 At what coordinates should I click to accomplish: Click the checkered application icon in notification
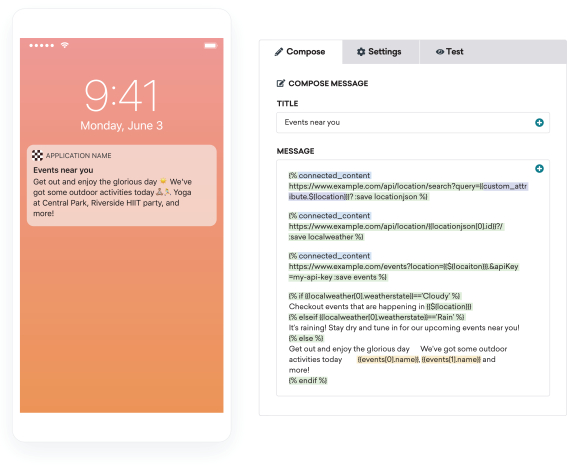(x=37, y=155)
